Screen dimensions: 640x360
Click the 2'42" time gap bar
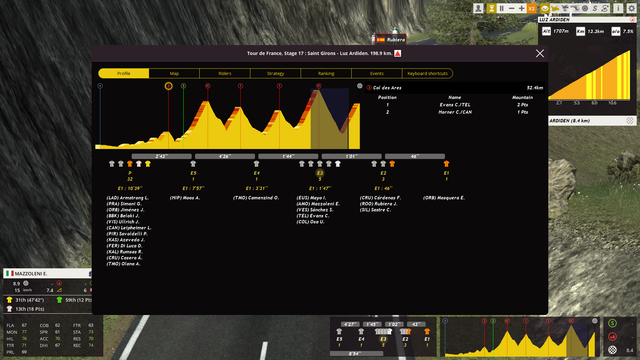[x=162, y=156]
